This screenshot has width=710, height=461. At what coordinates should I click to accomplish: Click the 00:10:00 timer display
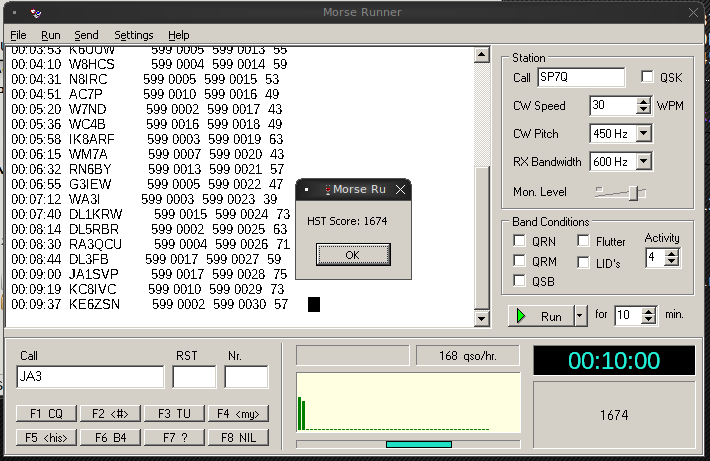(x=614, y=360)
